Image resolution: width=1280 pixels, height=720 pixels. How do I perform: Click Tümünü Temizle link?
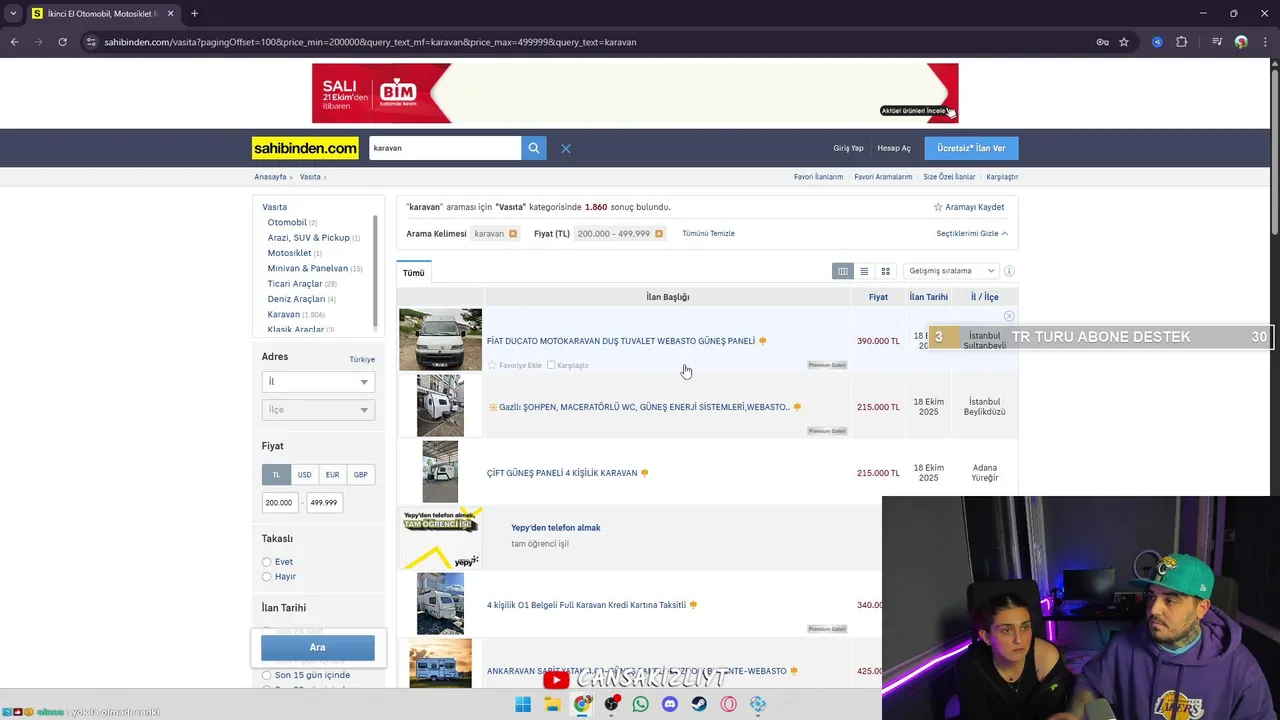point(708,234)
